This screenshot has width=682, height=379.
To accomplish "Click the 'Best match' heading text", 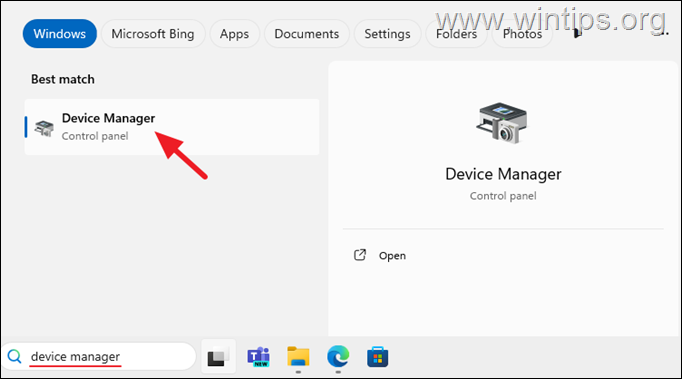I will pyautogui.click(x=63, y=79).
